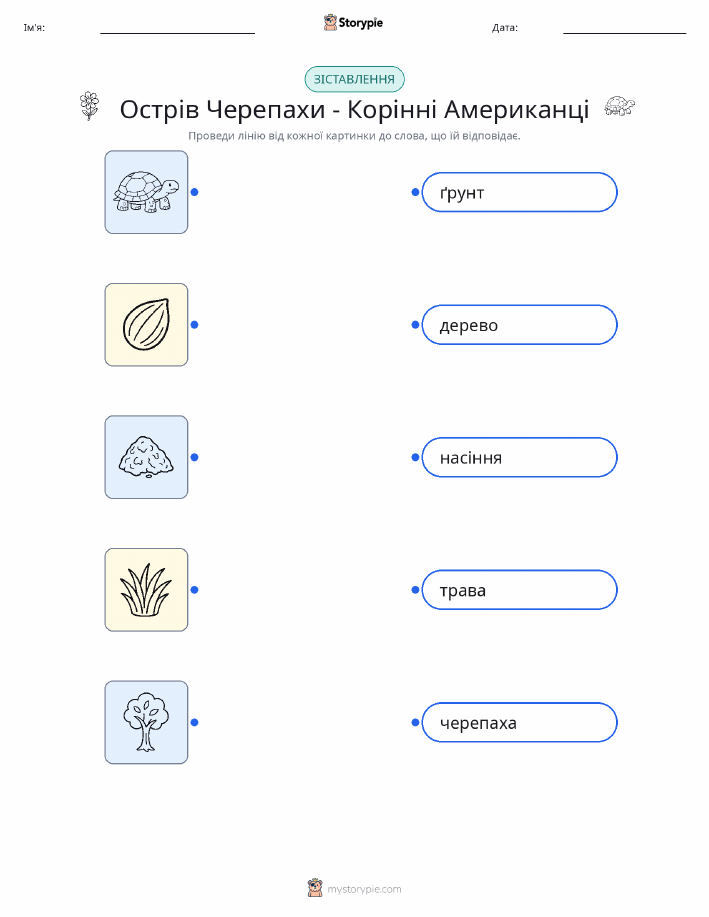Click the word box трава
Screen dimensions: 709x917
point(519,590)
